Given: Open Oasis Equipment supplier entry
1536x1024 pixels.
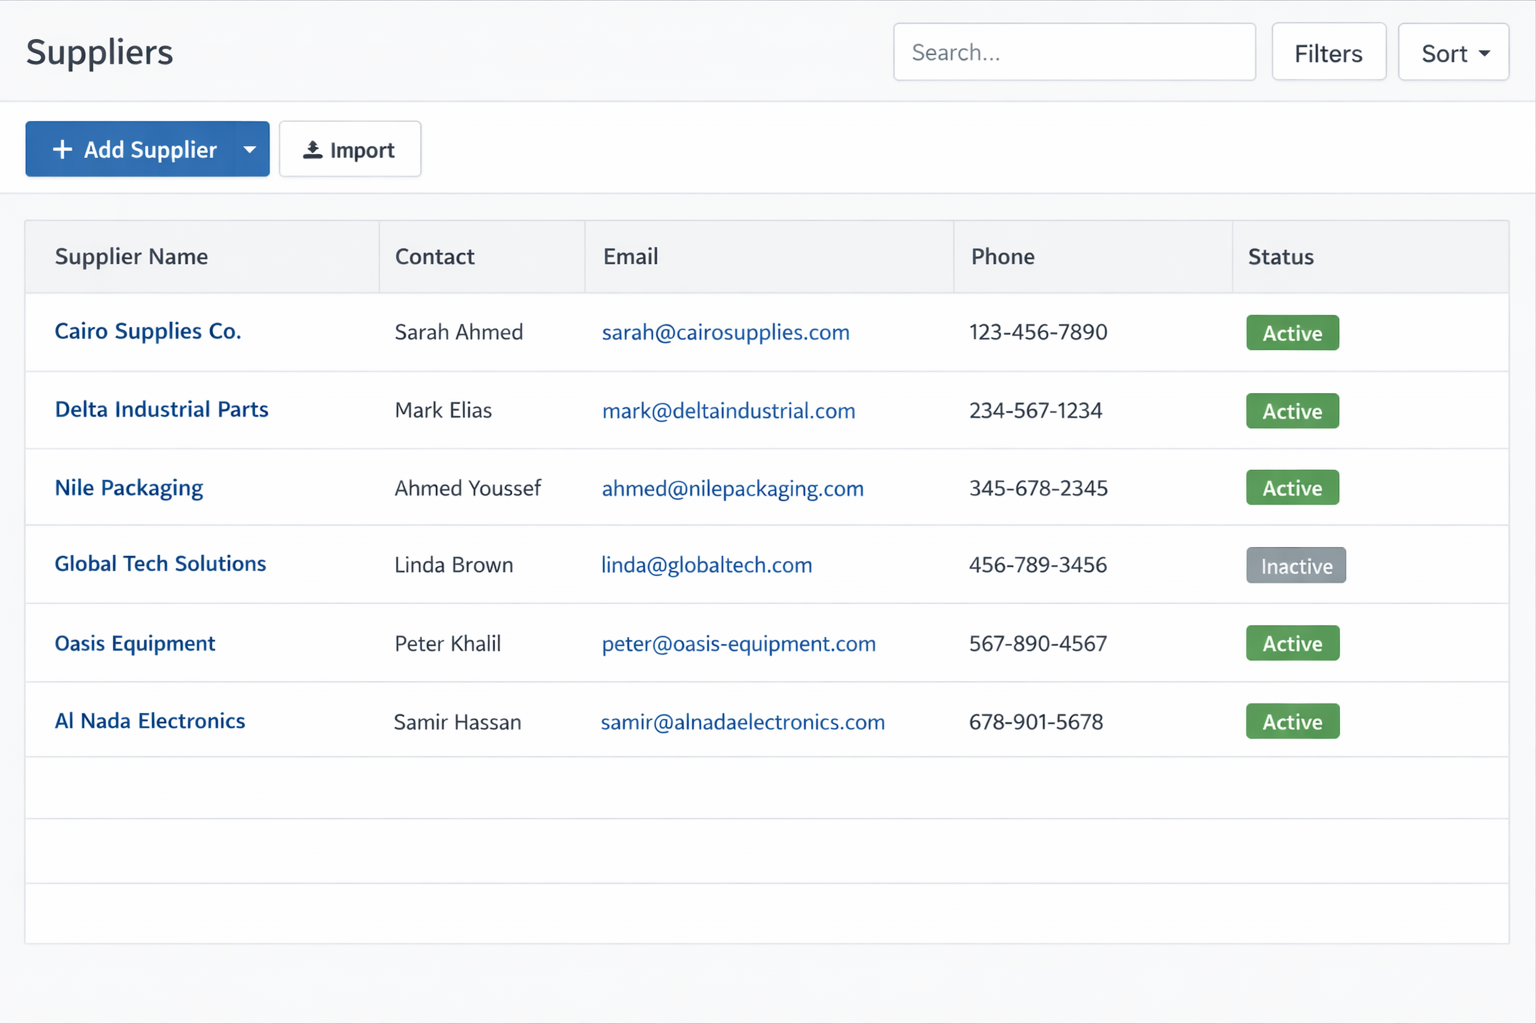Looking at the screenshot, I should click(135, 643).
